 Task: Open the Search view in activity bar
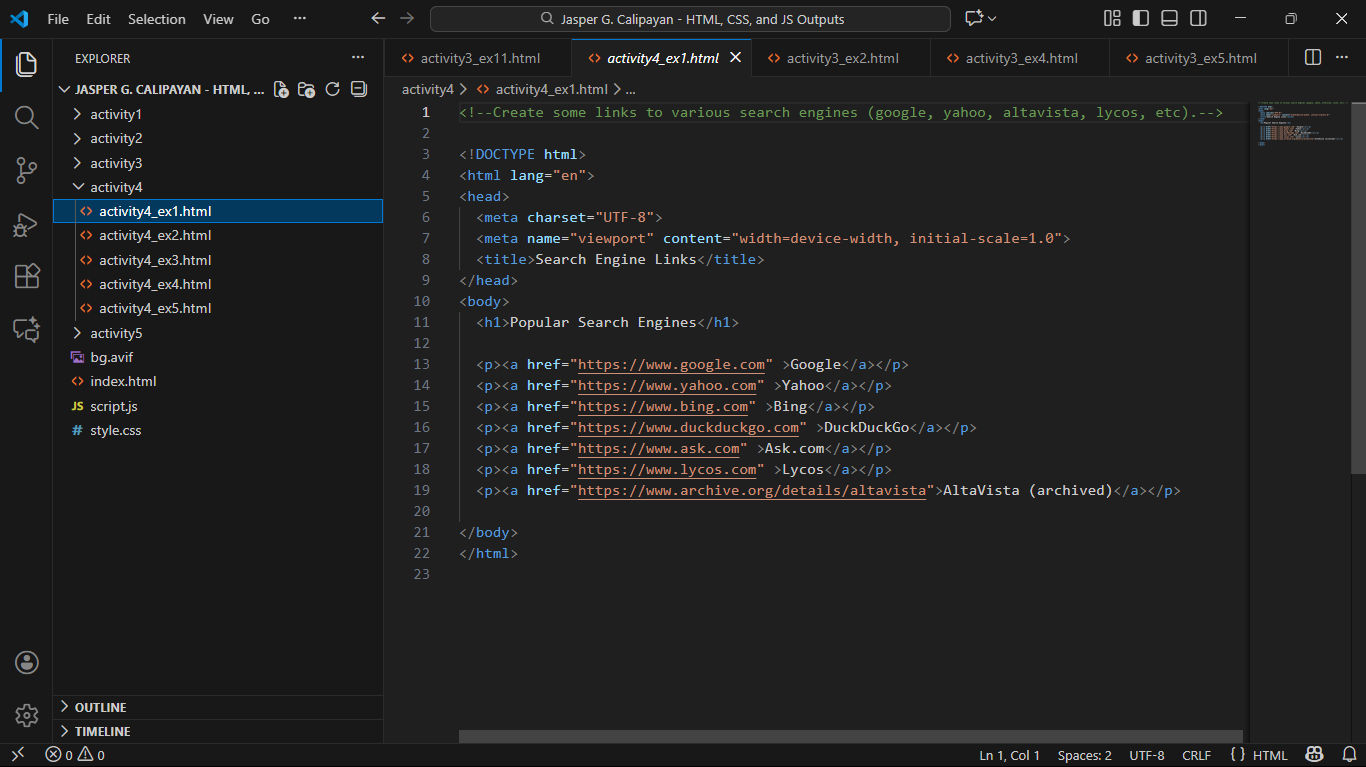(26, 118)
